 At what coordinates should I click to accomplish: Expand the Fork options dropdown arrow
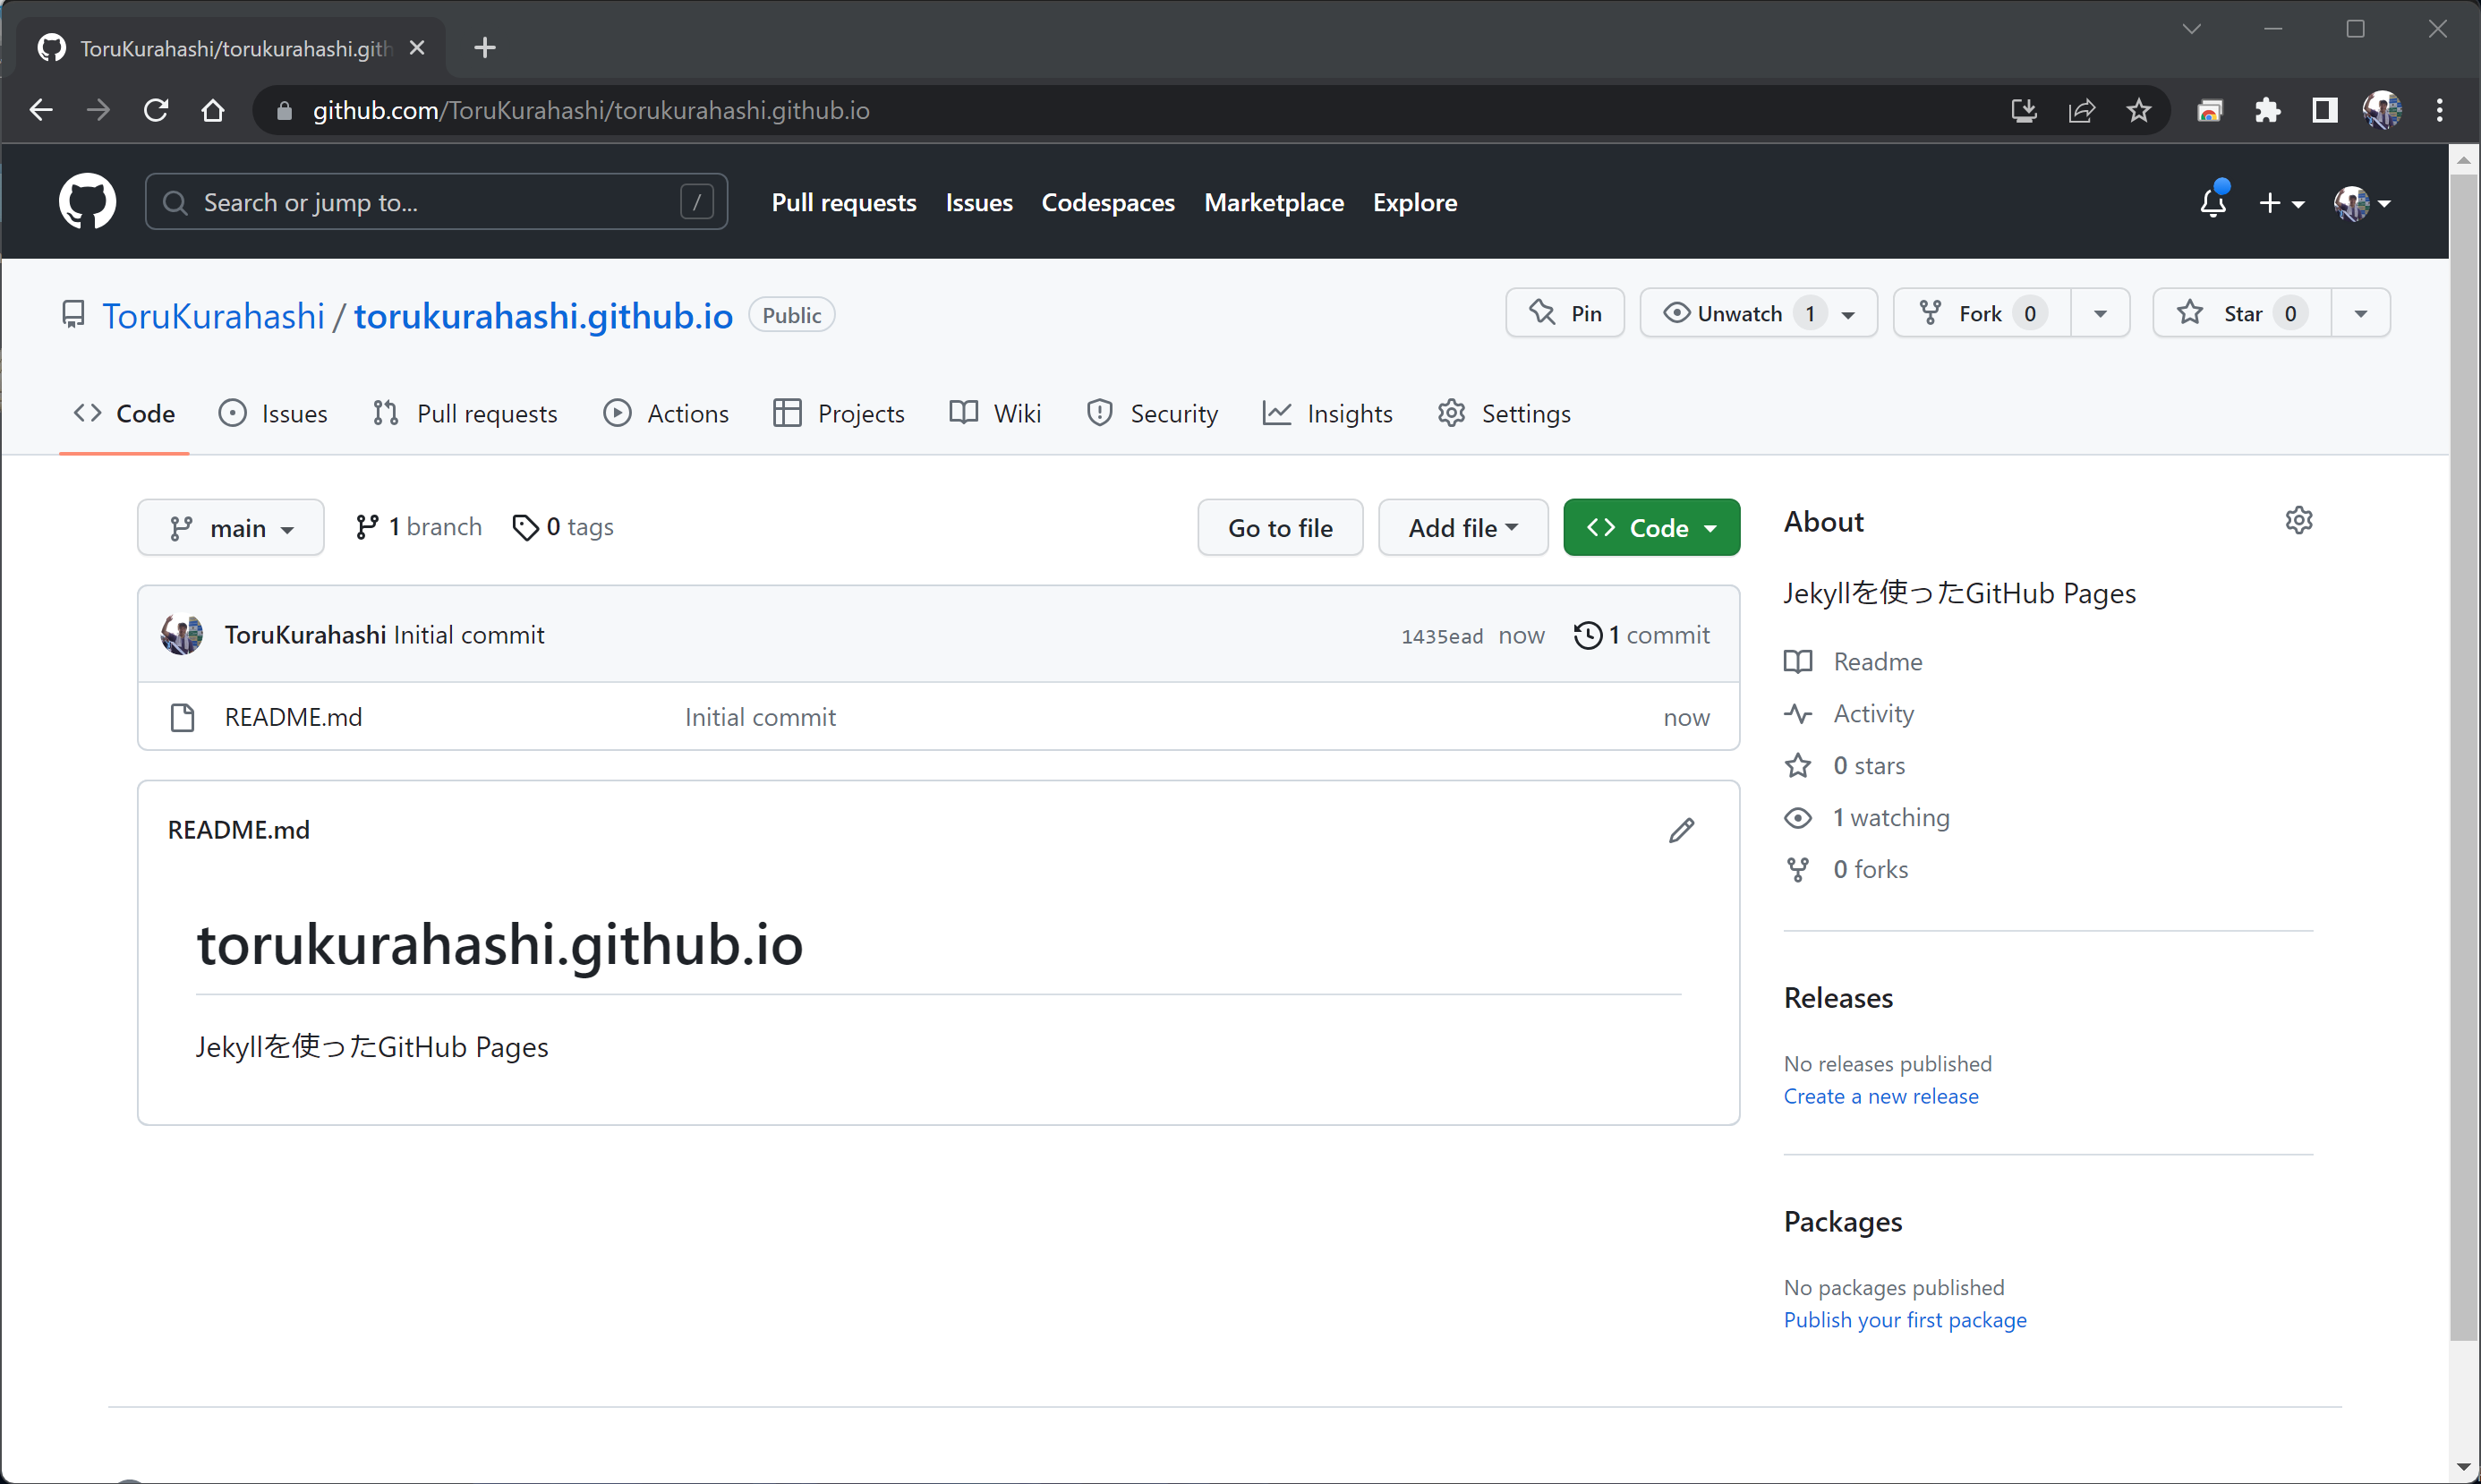(2101, 313)
